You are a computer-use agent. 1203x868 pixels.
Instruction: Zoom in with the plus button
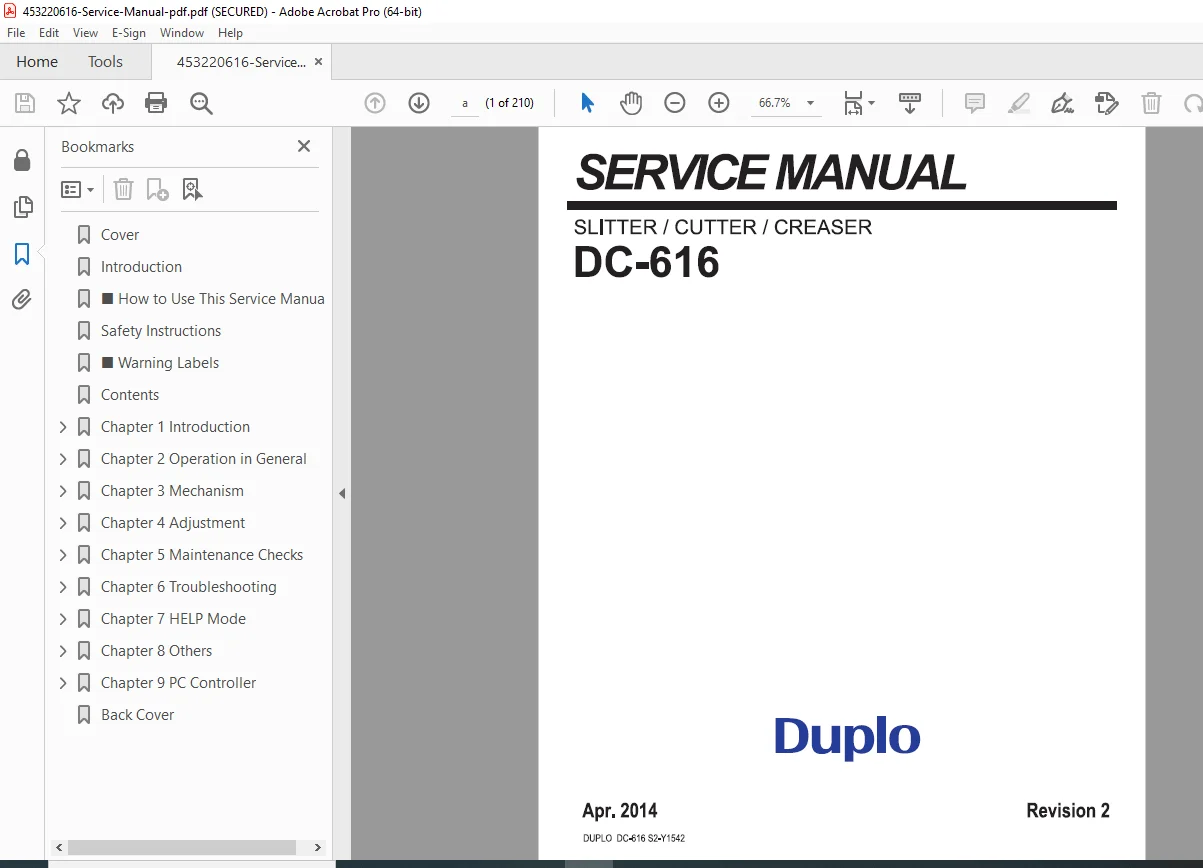pyautogui.click(x=719, y=103)
